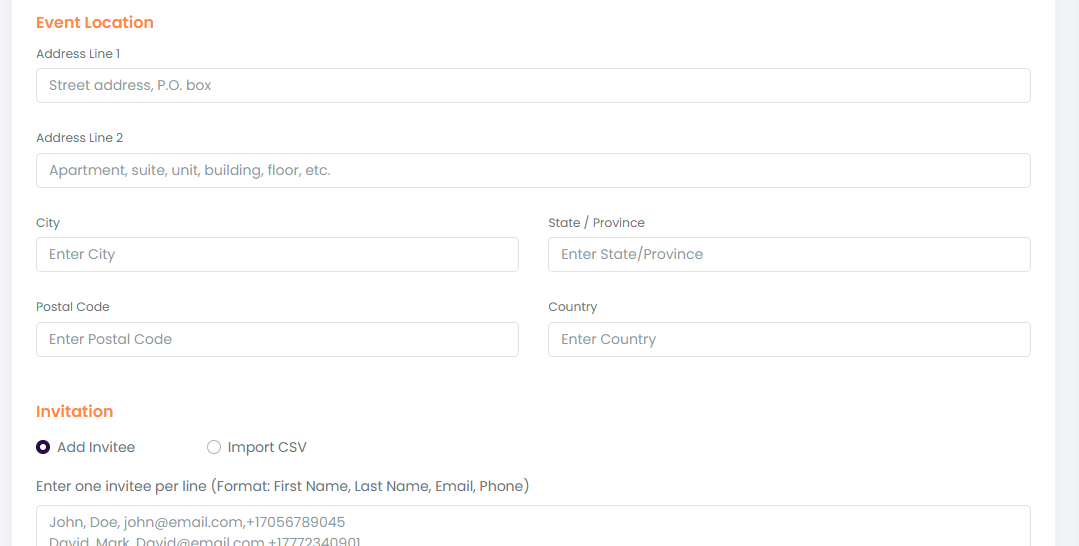Click the "State / Province" field label

[x=596, y=222]
